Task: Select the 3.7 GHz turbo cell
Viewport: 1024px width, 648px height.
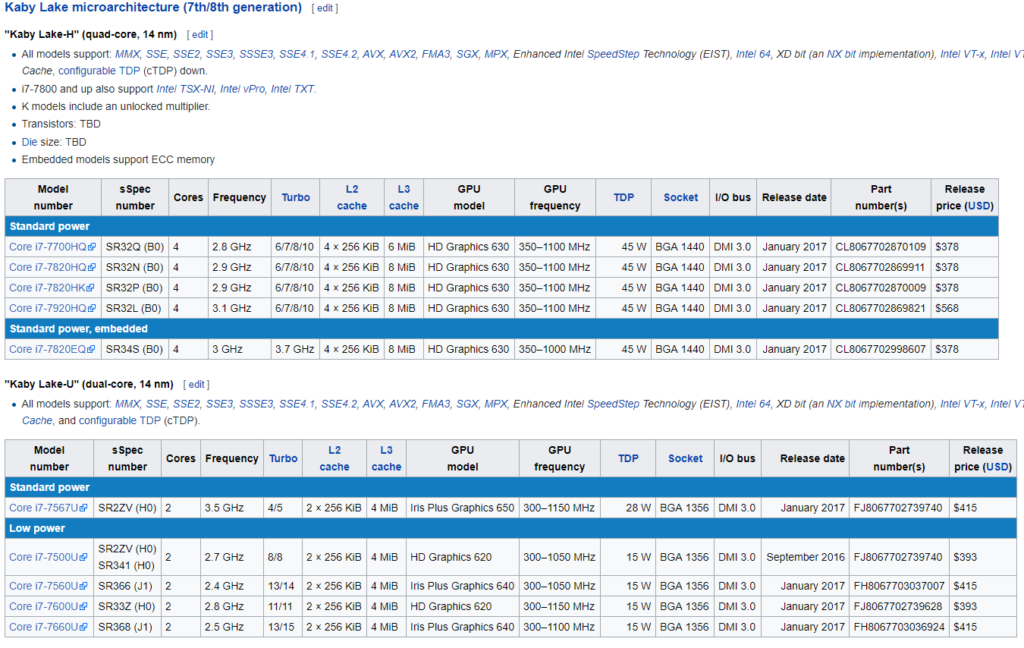Action: [x=295, y=349]
